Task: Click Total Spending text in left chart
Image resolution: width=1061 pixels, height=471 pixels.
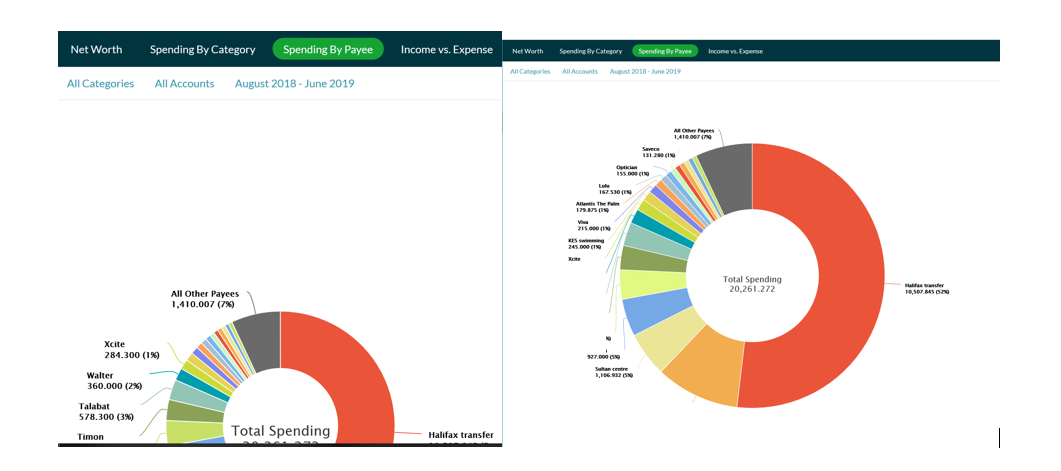Action: point(281,430)
